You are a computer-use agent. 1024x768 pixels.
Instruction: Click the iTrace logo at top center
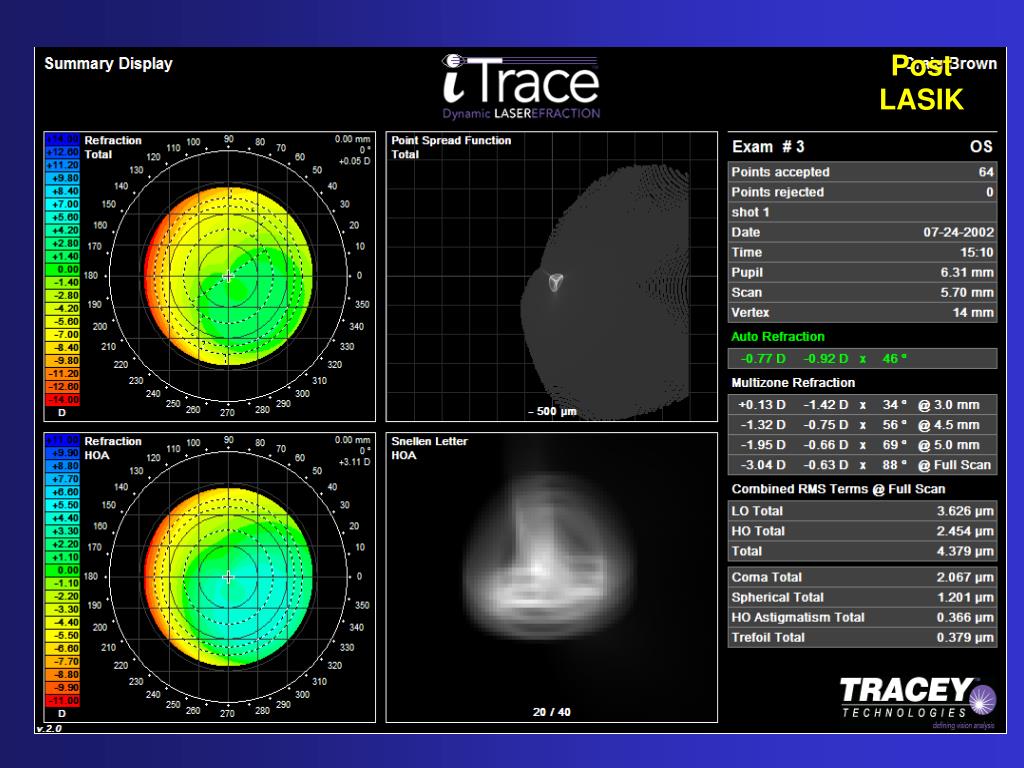coord(520,87)
